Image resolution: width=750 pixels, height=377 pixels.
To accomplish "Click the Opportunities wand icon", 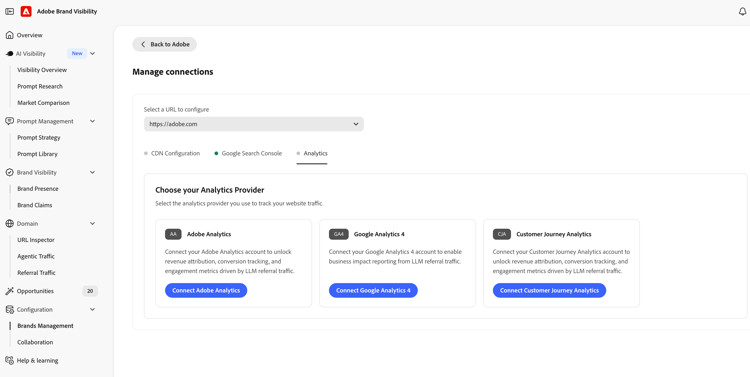I will 10,291.
